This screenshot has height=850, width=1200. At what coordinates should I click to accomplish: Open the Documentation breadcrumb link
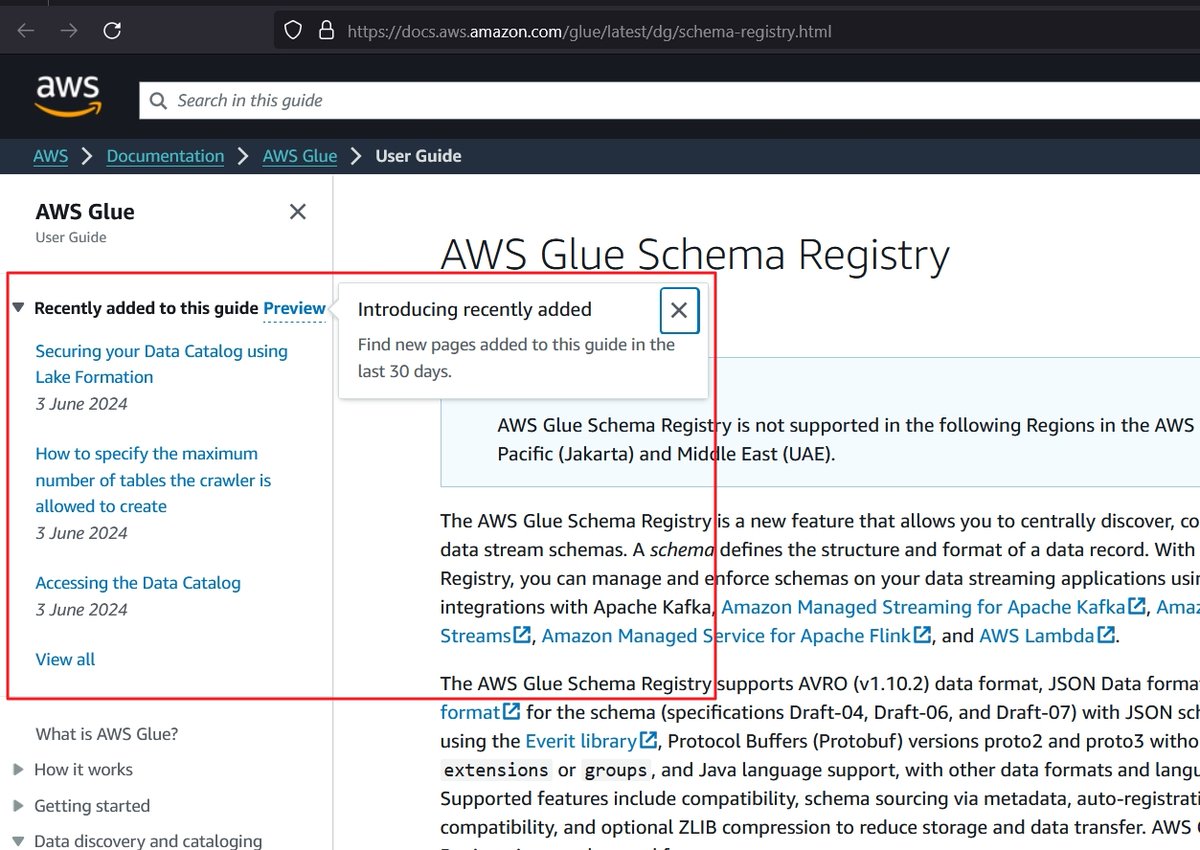[x=165, y=156]
